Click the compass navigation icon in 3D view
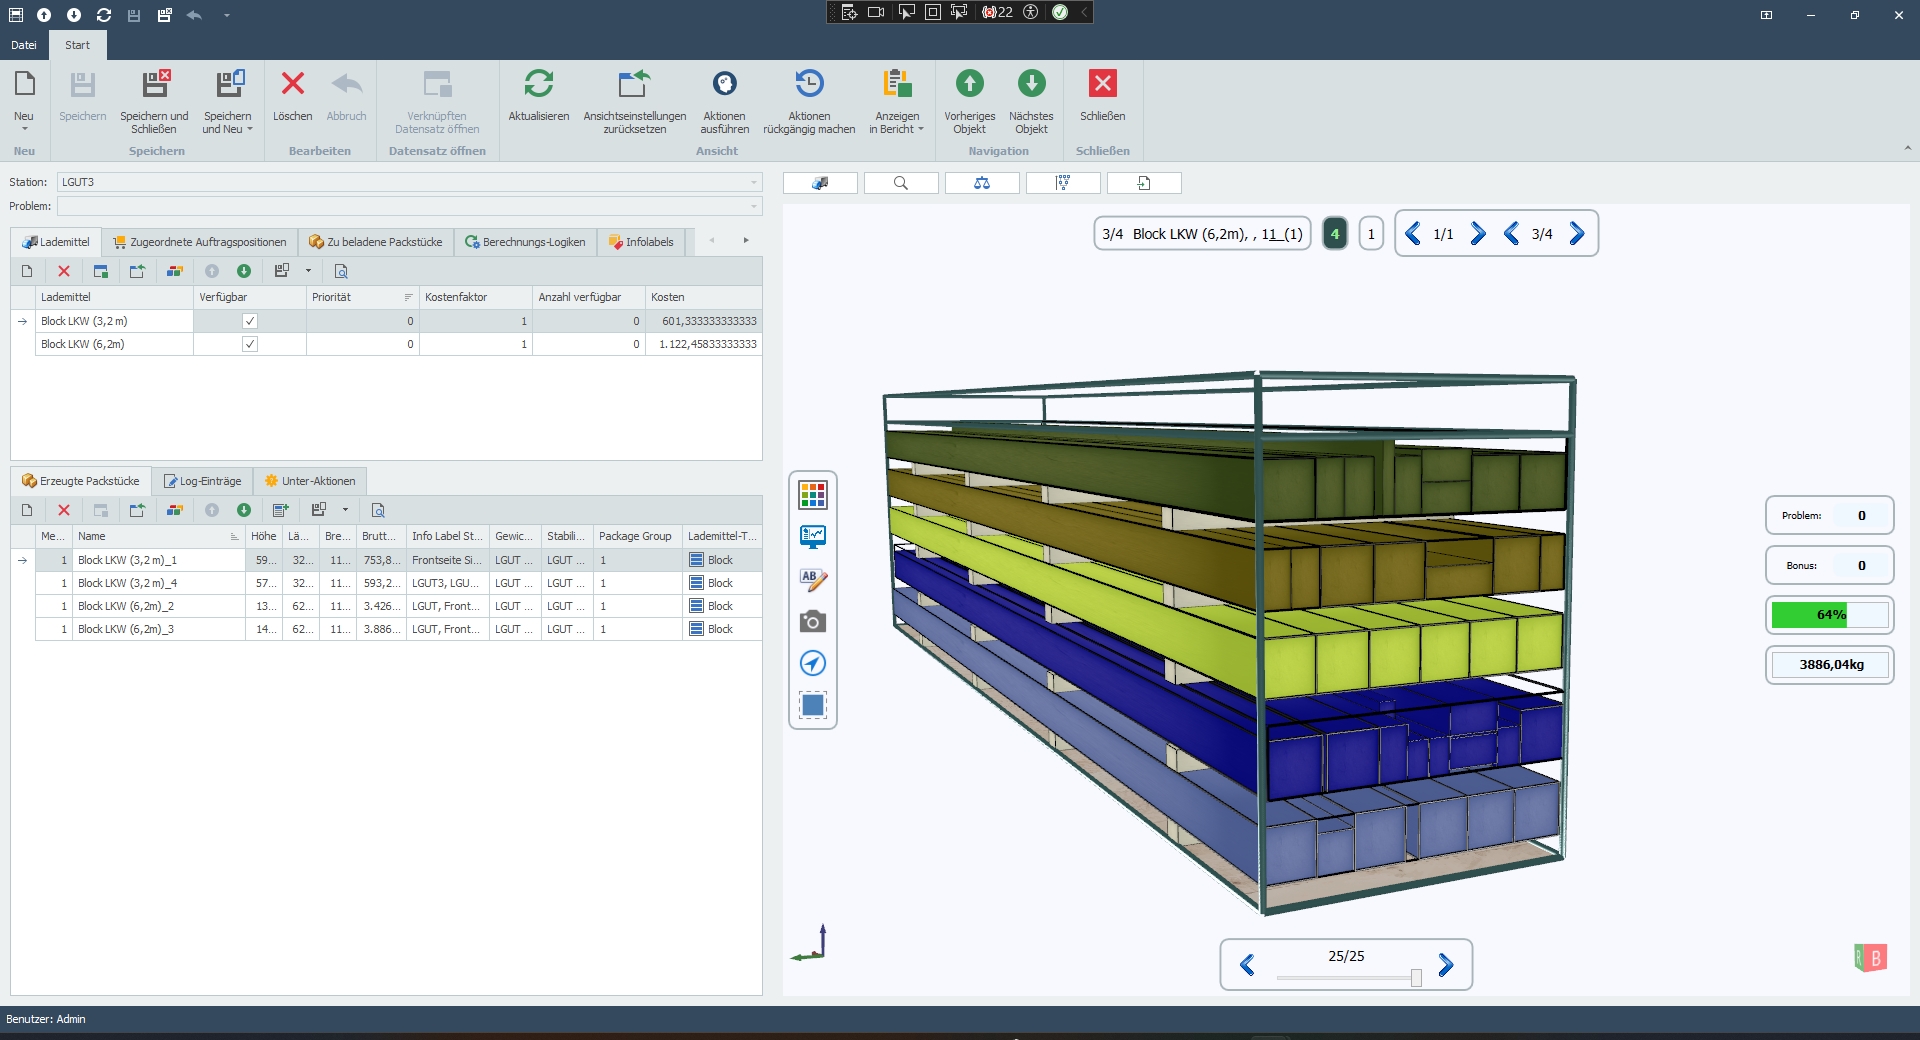Viewport: 1920px width, 1040px height. pyautogui.click(x=813, y=663)
